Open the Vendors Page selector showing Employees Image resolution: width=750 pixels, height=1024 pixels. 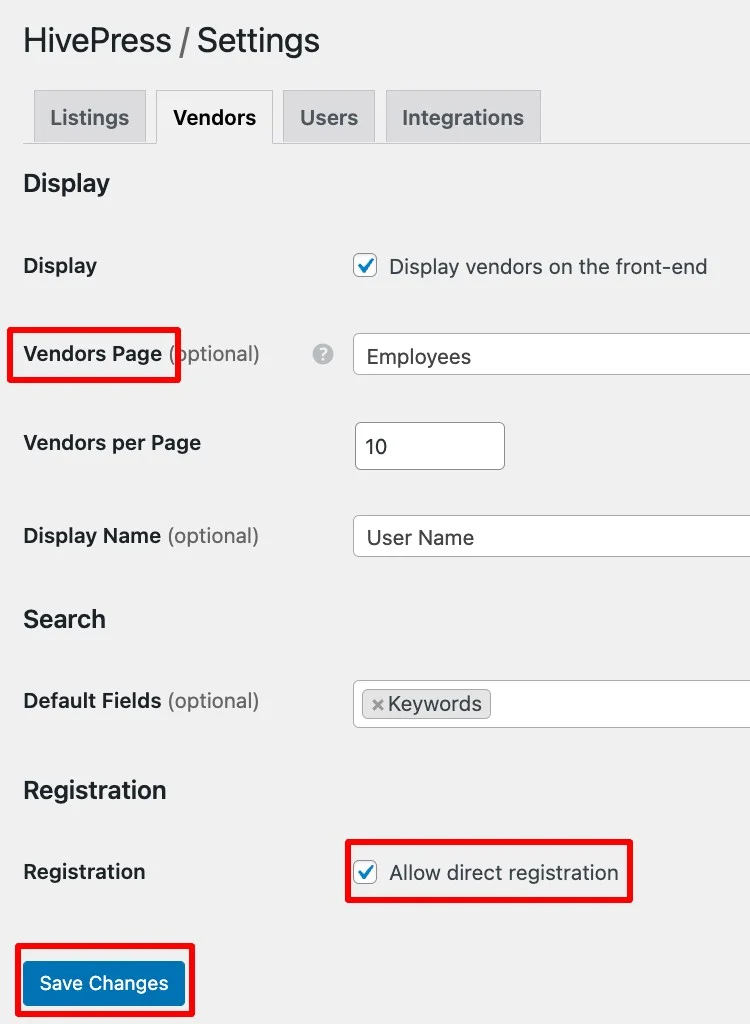550,356
